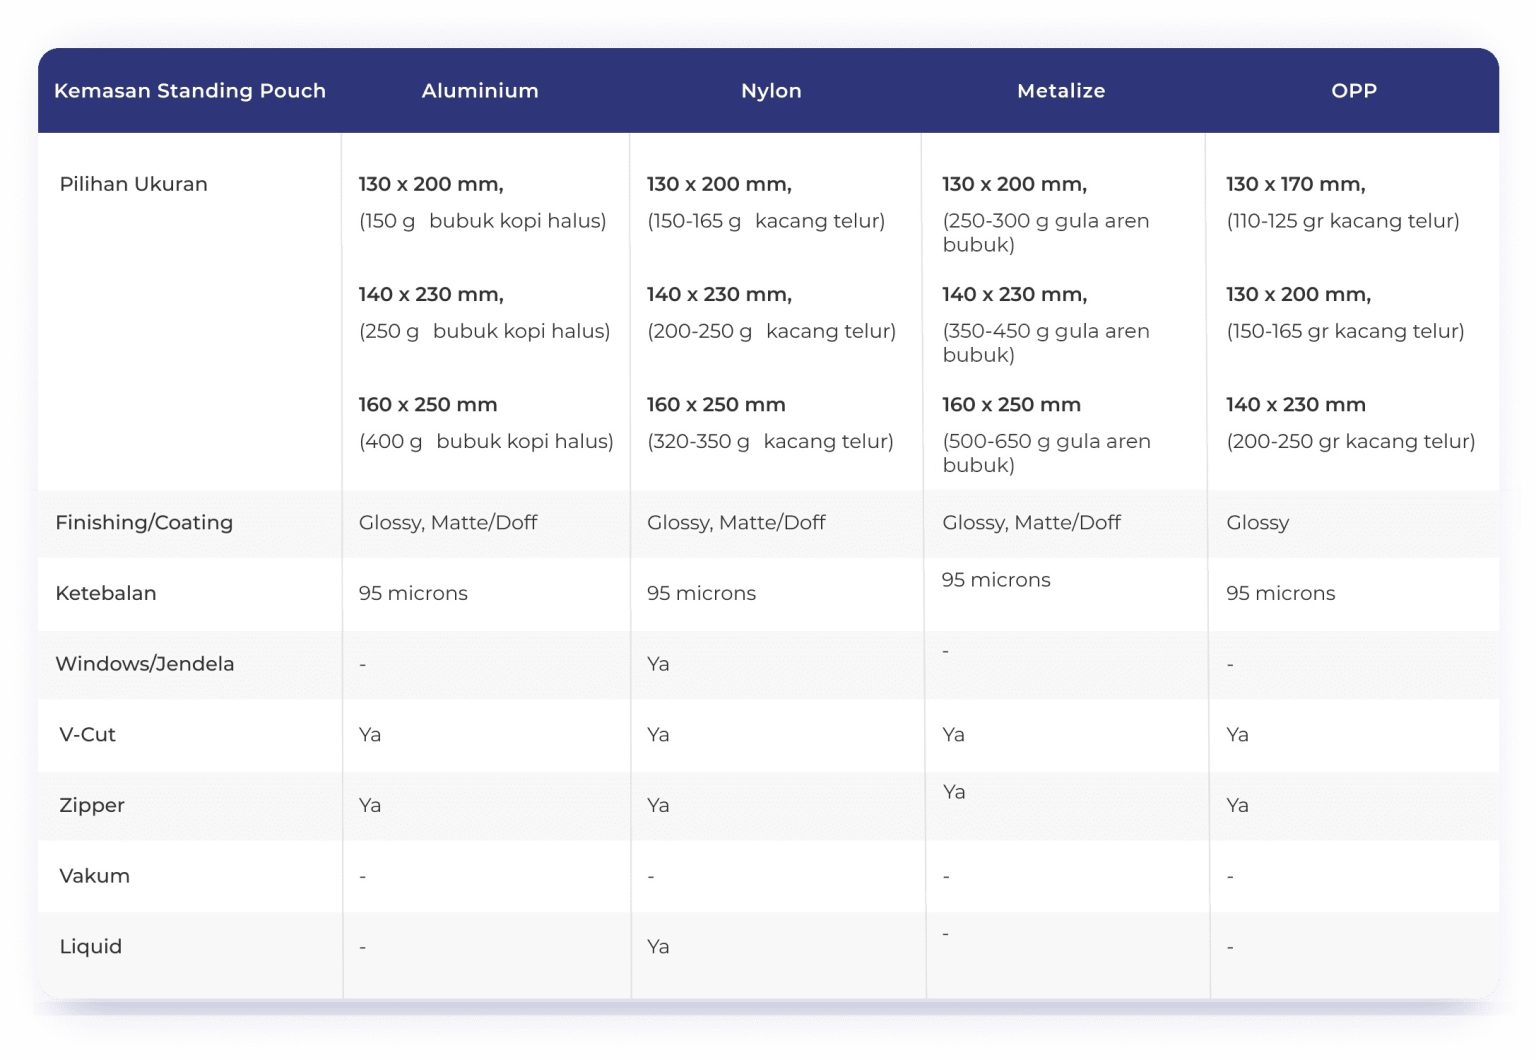Select Metalize 95 microns thickness cell
1536x1060 pixels.
(x=996, y=580)
